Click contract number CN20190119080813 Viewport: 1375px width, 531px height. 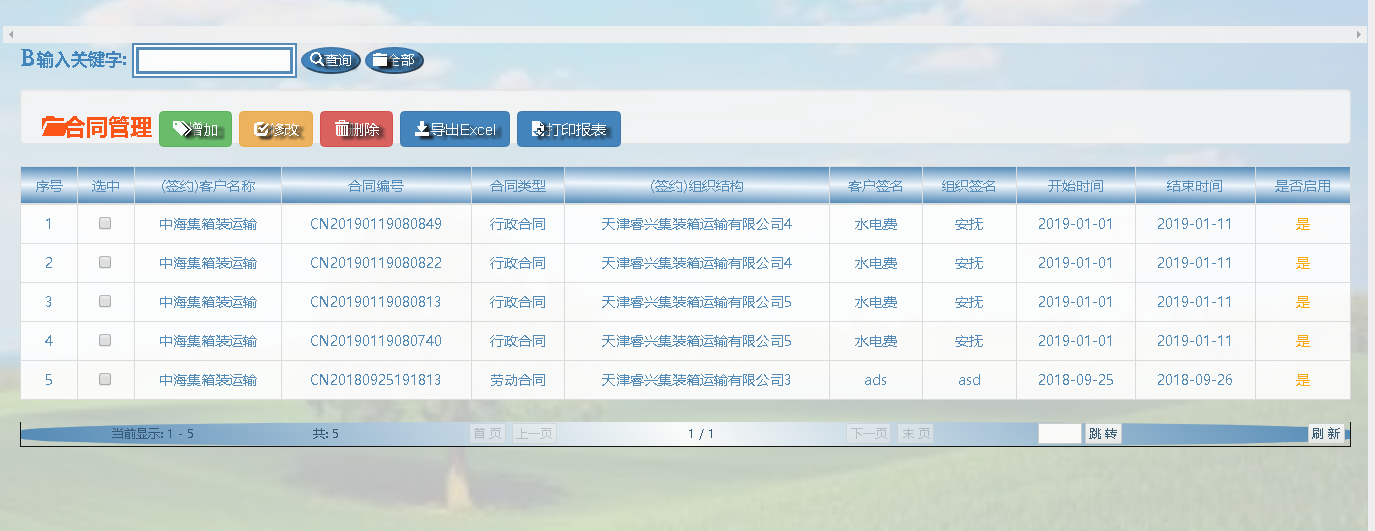pyautogui.click(x=376, y=301)
